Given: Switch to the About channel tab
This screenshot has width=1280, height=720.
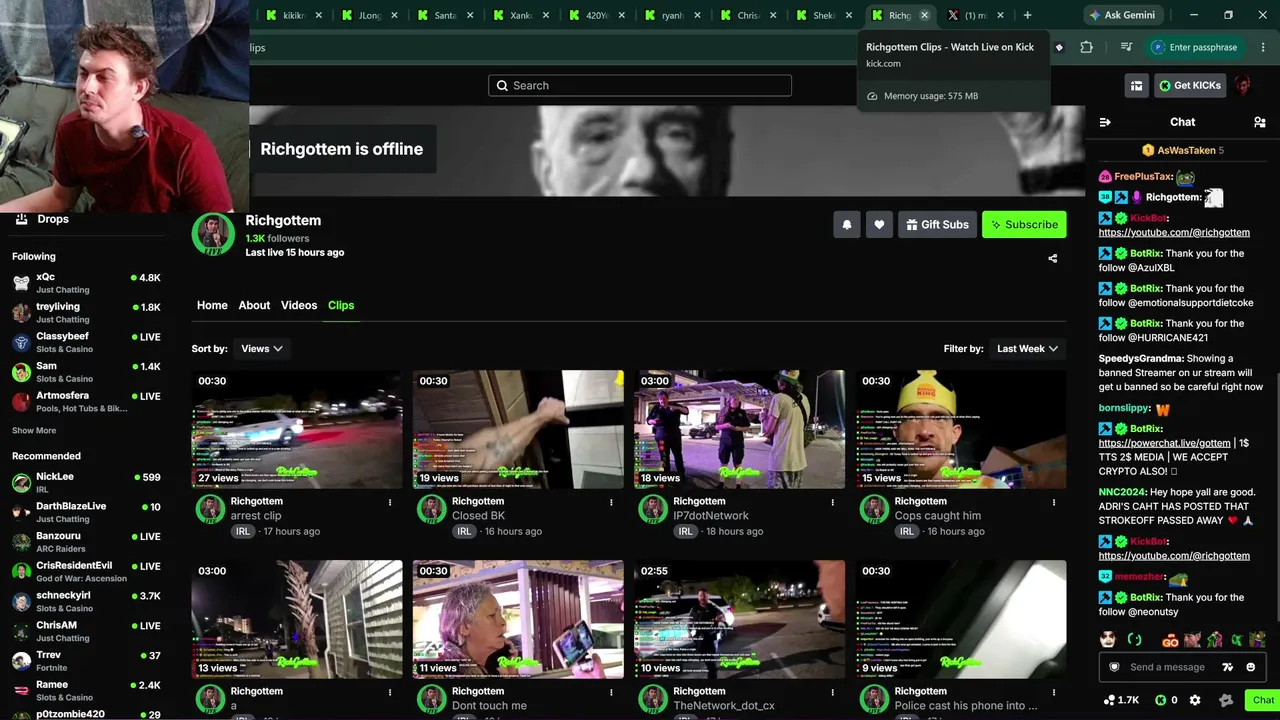Looking at the screenshot, I should pyautogui.click(x=254, y=305).
